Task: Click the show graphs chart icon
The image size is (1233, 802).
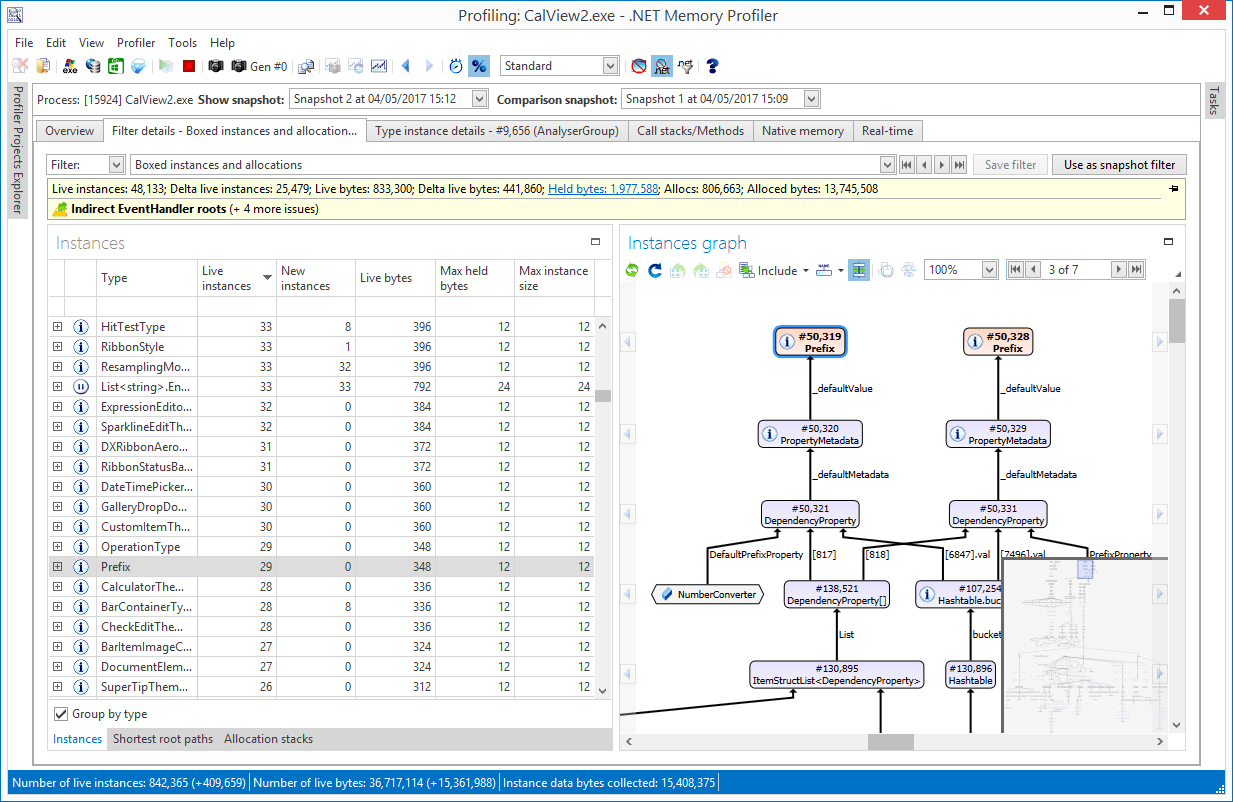Action: coord(378,66)
